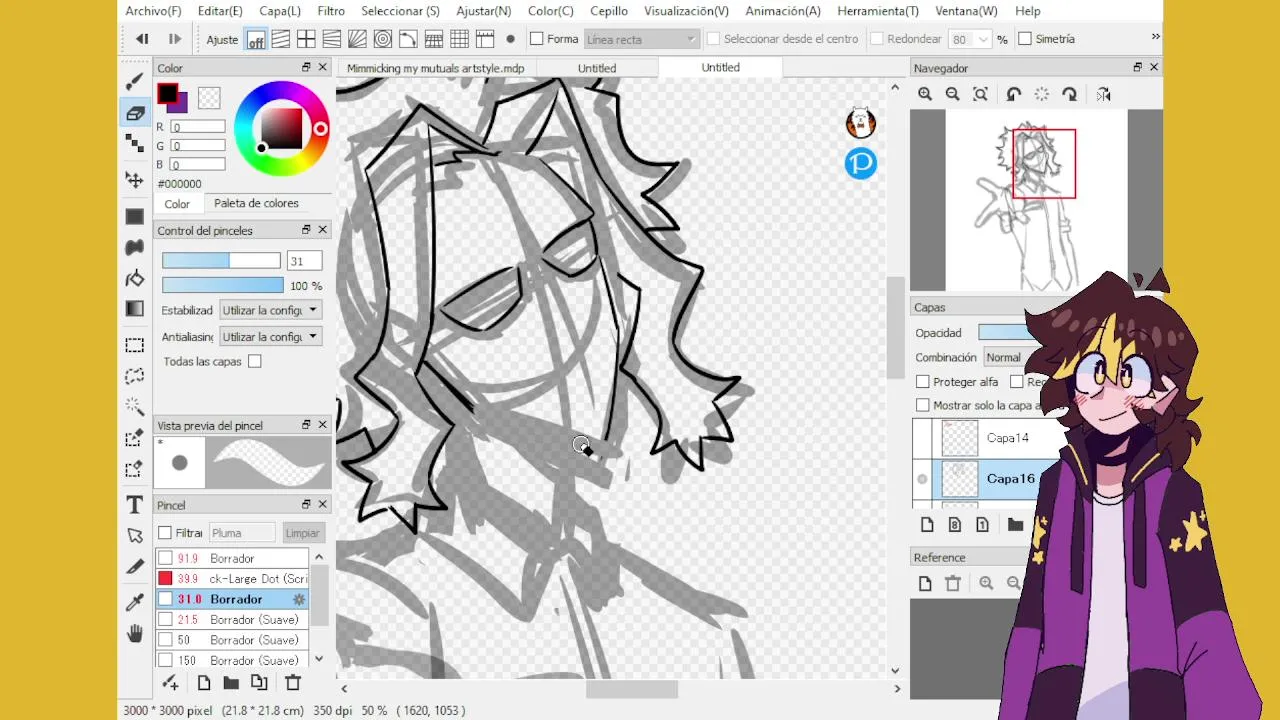The height and width of the screenshot is (720, 1280).
Task: Adjust the brush size slider showing 31
Action: click(221, 261)
